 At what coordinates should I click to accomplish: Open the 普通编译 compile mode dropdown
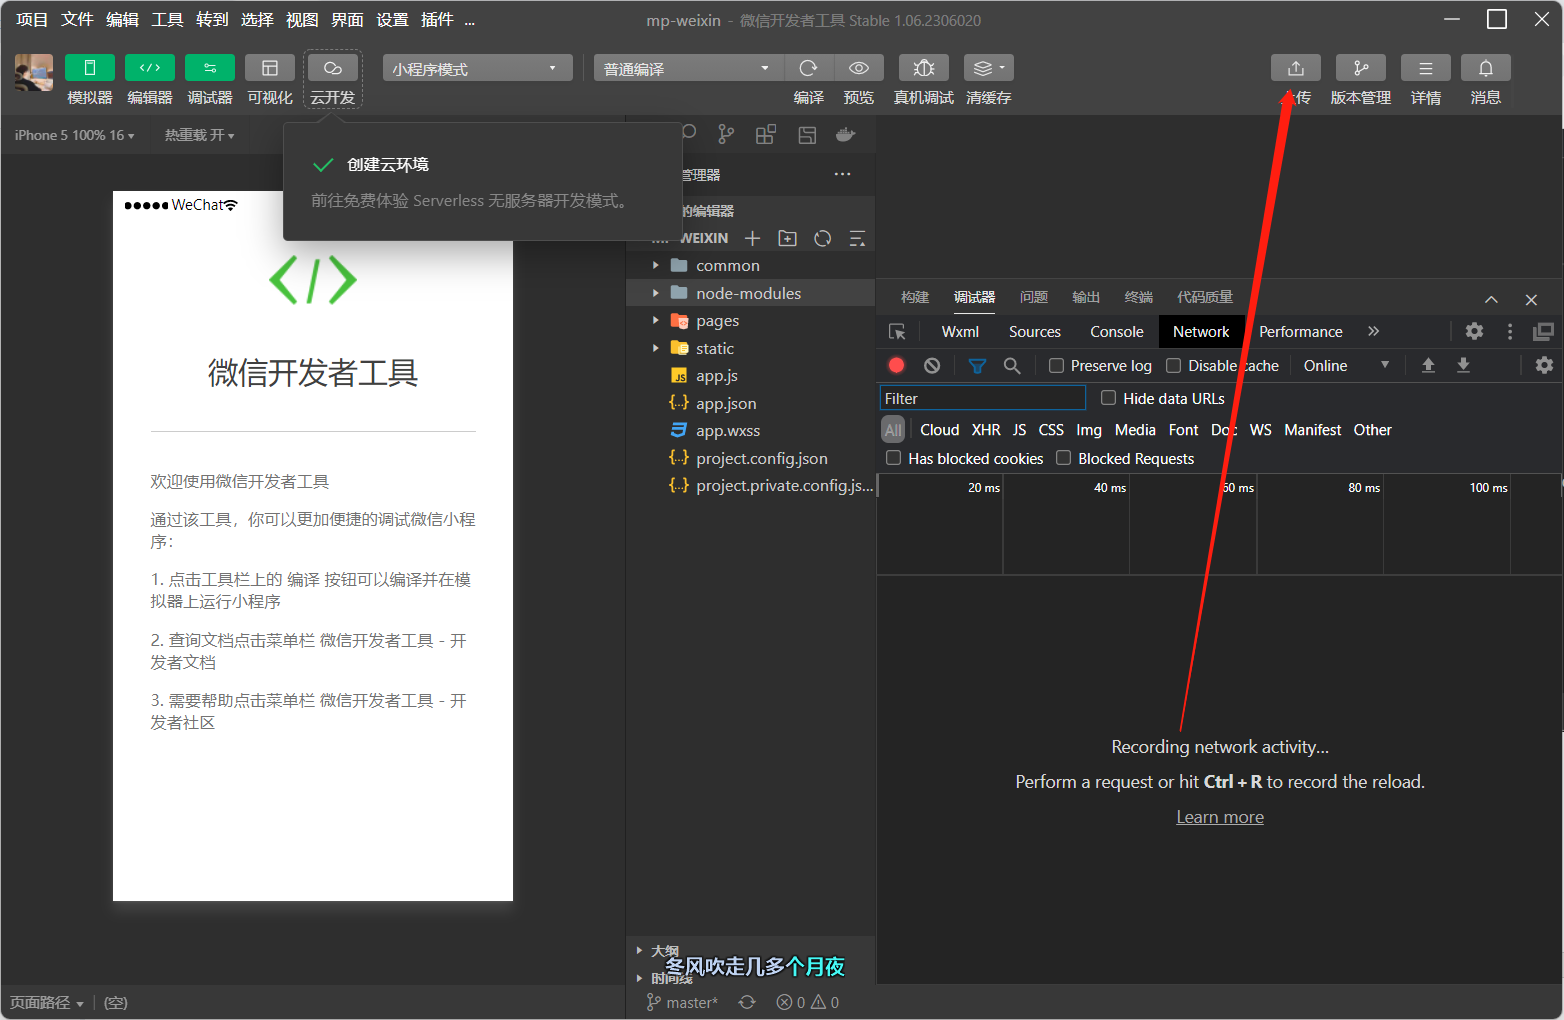click(x=688, y=68)
